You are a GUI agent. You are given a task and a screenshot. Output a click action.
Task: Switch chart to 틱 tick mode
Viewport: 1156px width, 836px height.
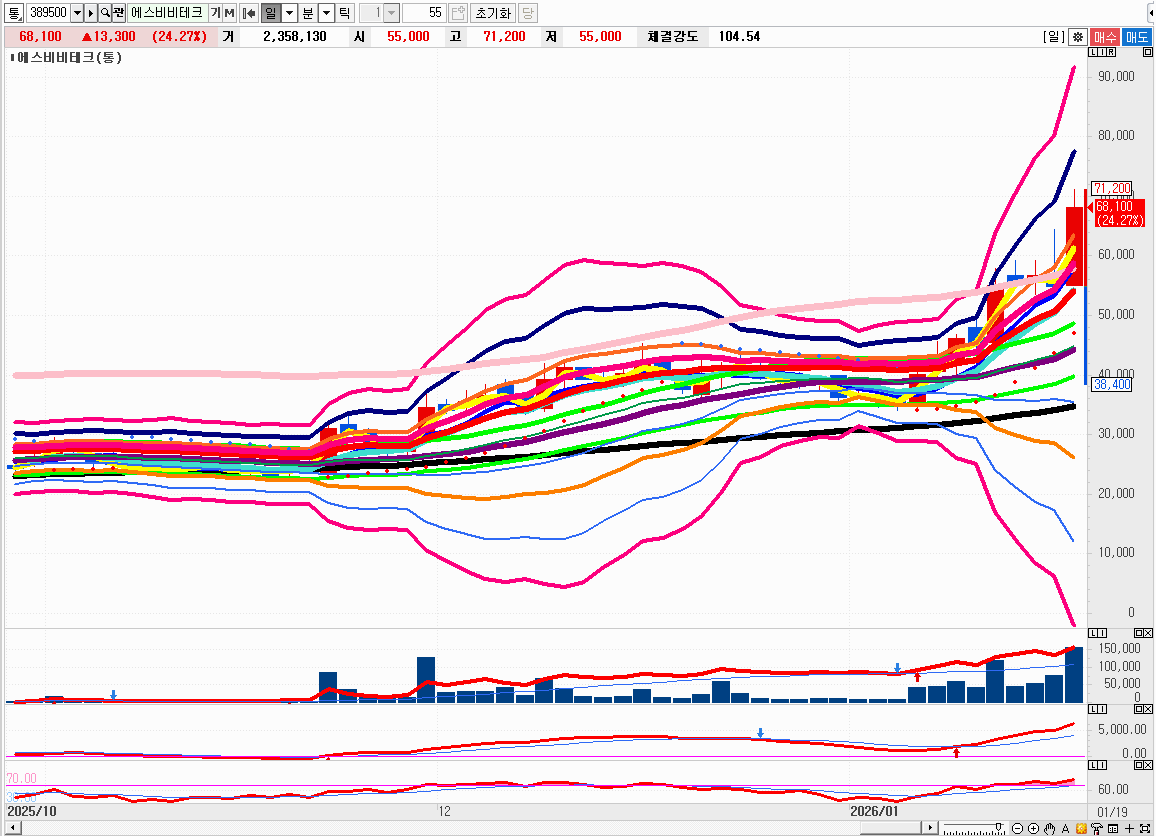[344, 13]
